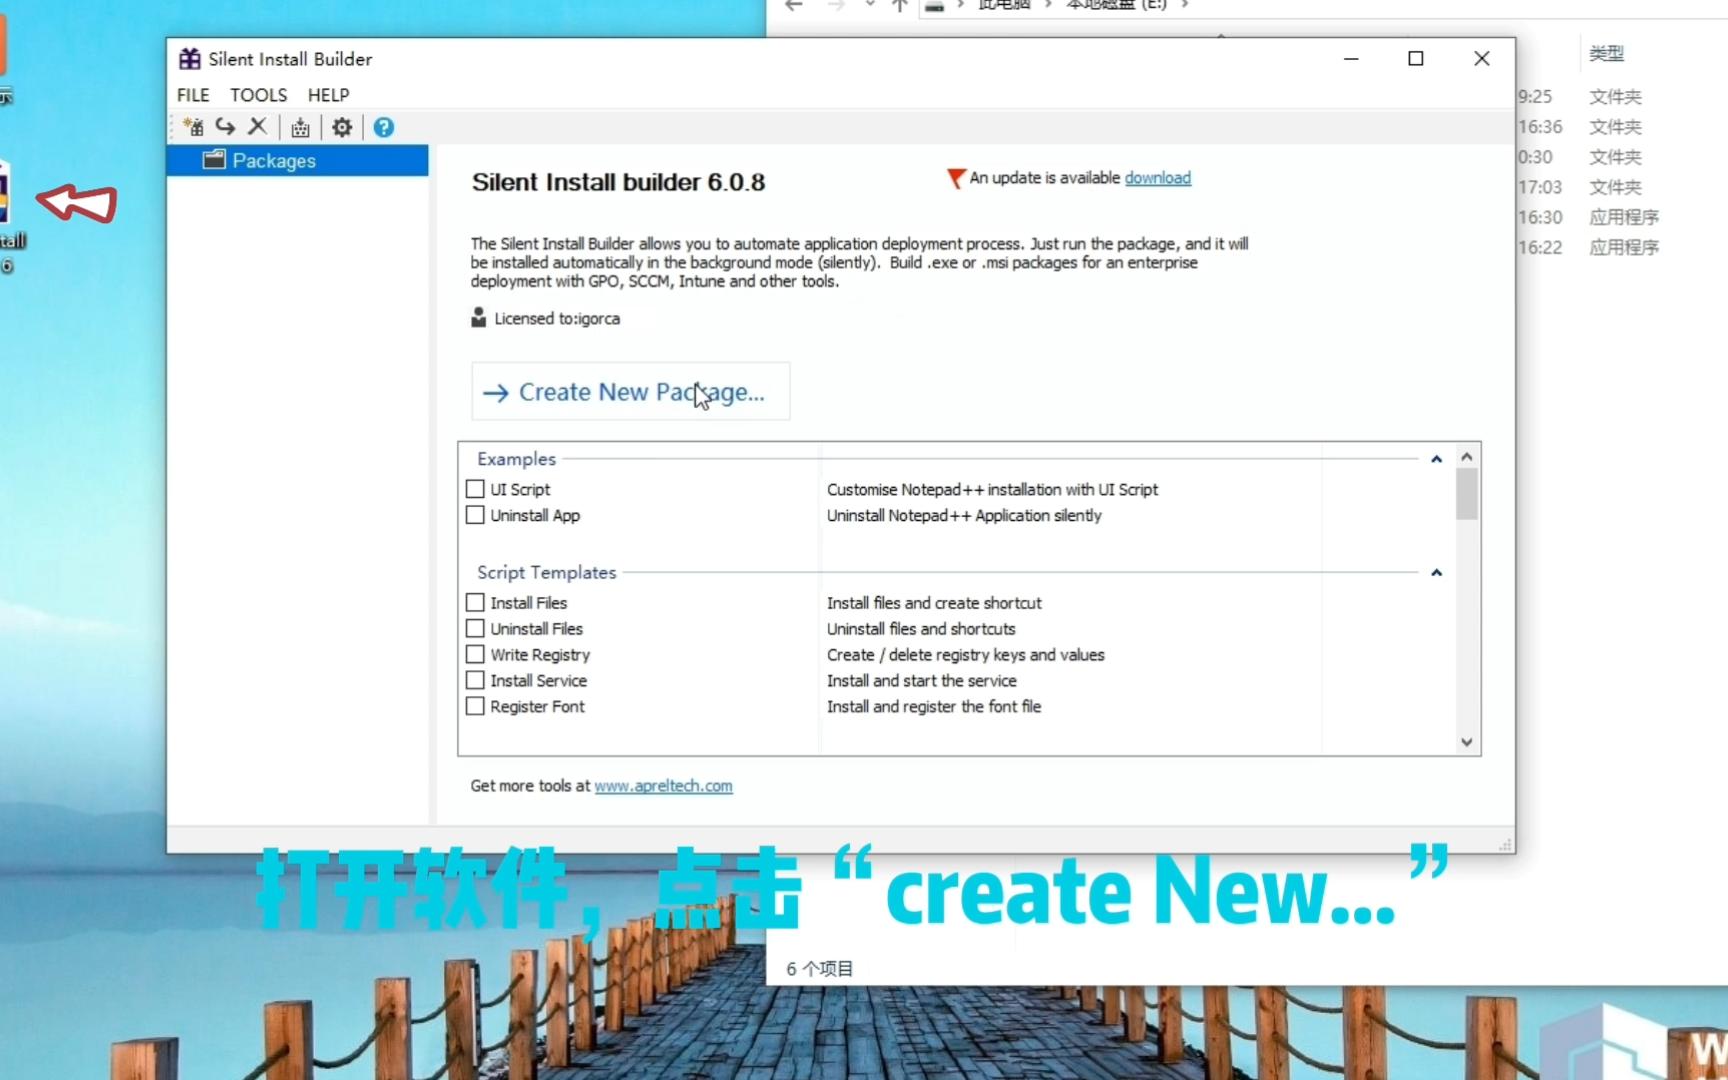Click the red update-available flag icon
The width and height of the screenshot is (1728, 1080).
tap(956, 178)
